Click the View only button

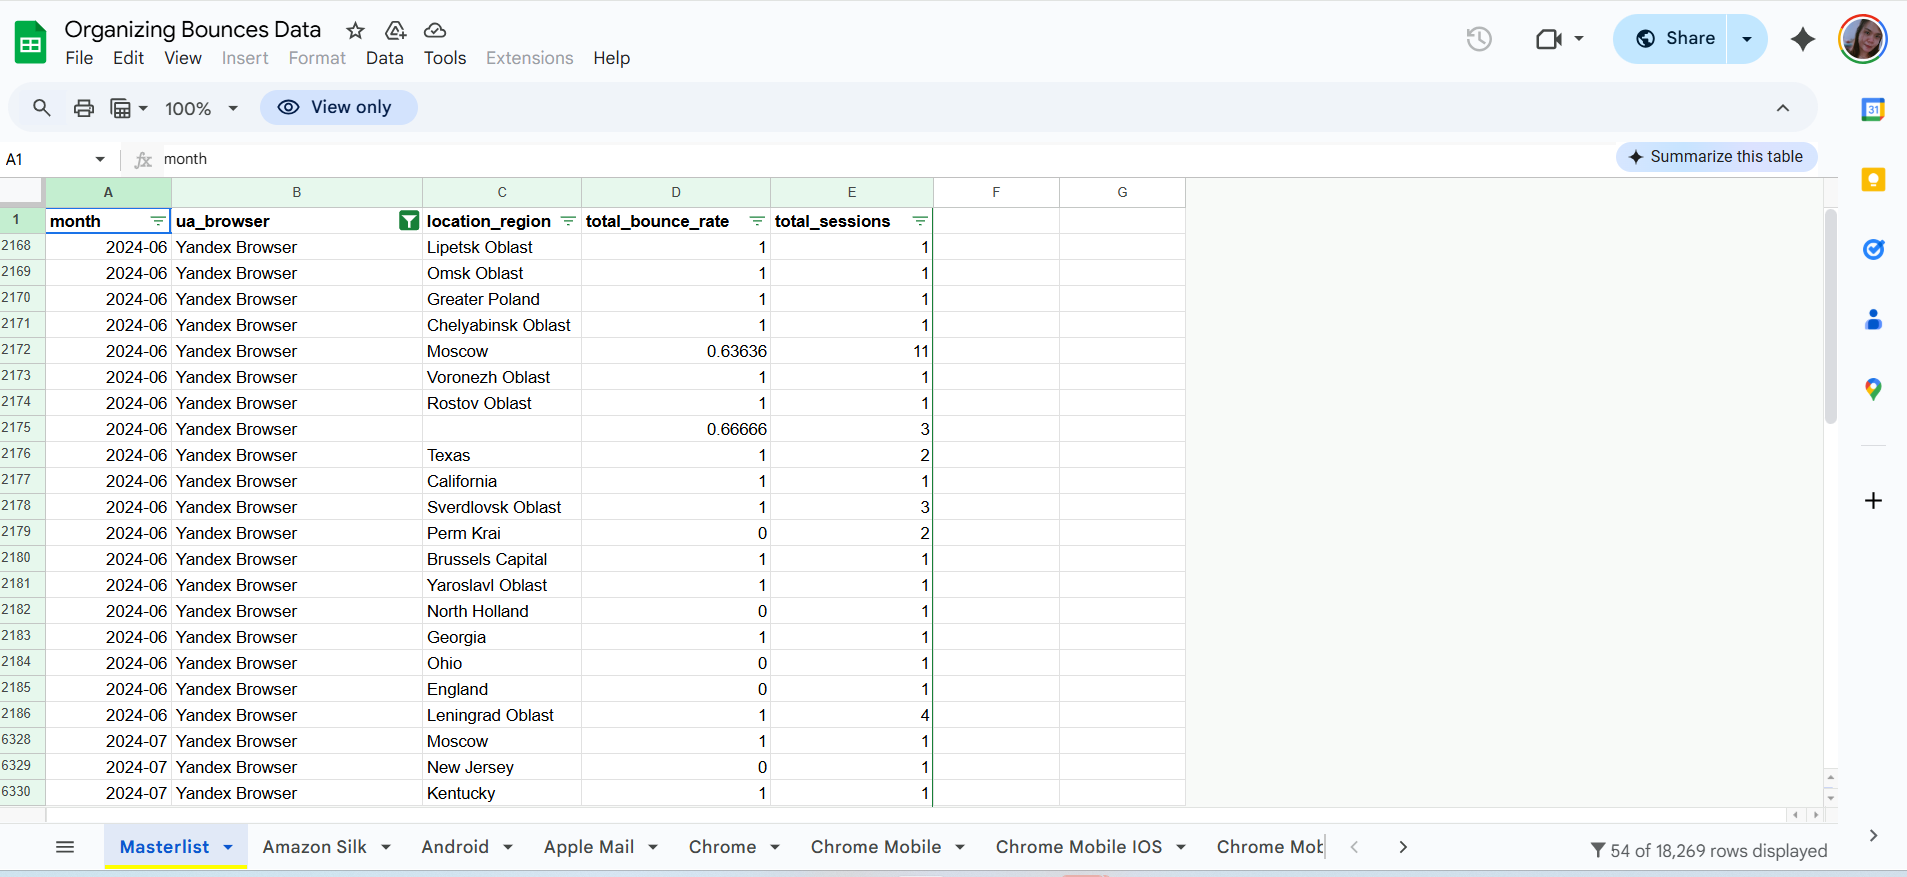[339, 107]
